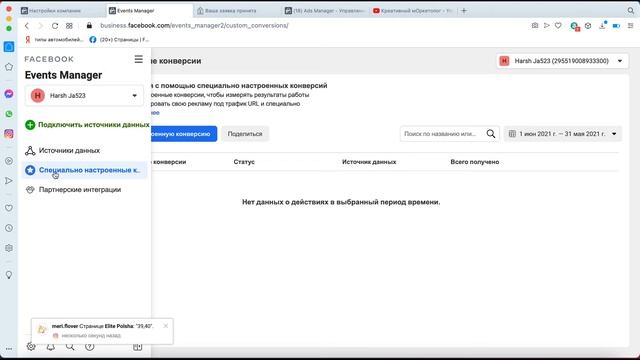Reload the current page
Image resolution: width=640 pixels, height=360 pixels.
point(55,26)
